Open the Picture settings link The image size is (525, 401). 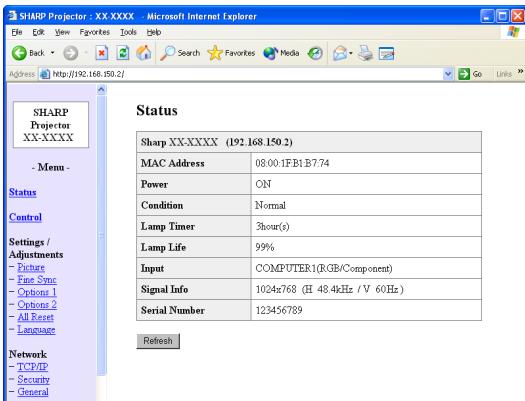(31, 267)
